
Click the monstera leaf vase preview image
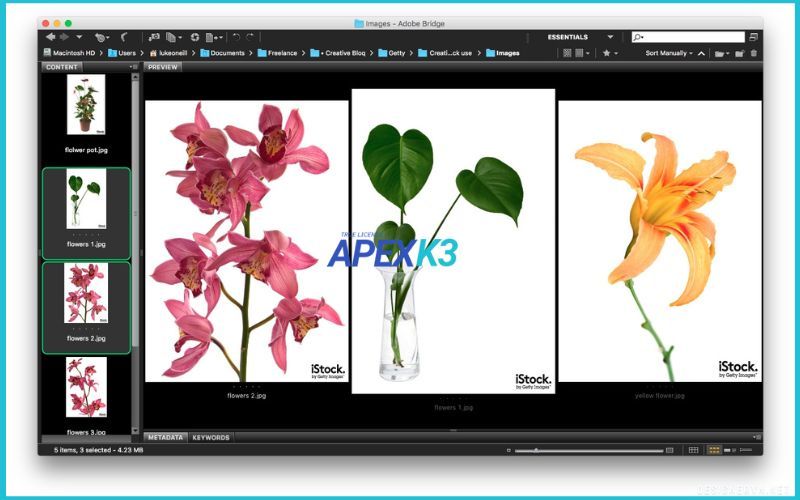(453, 241)
